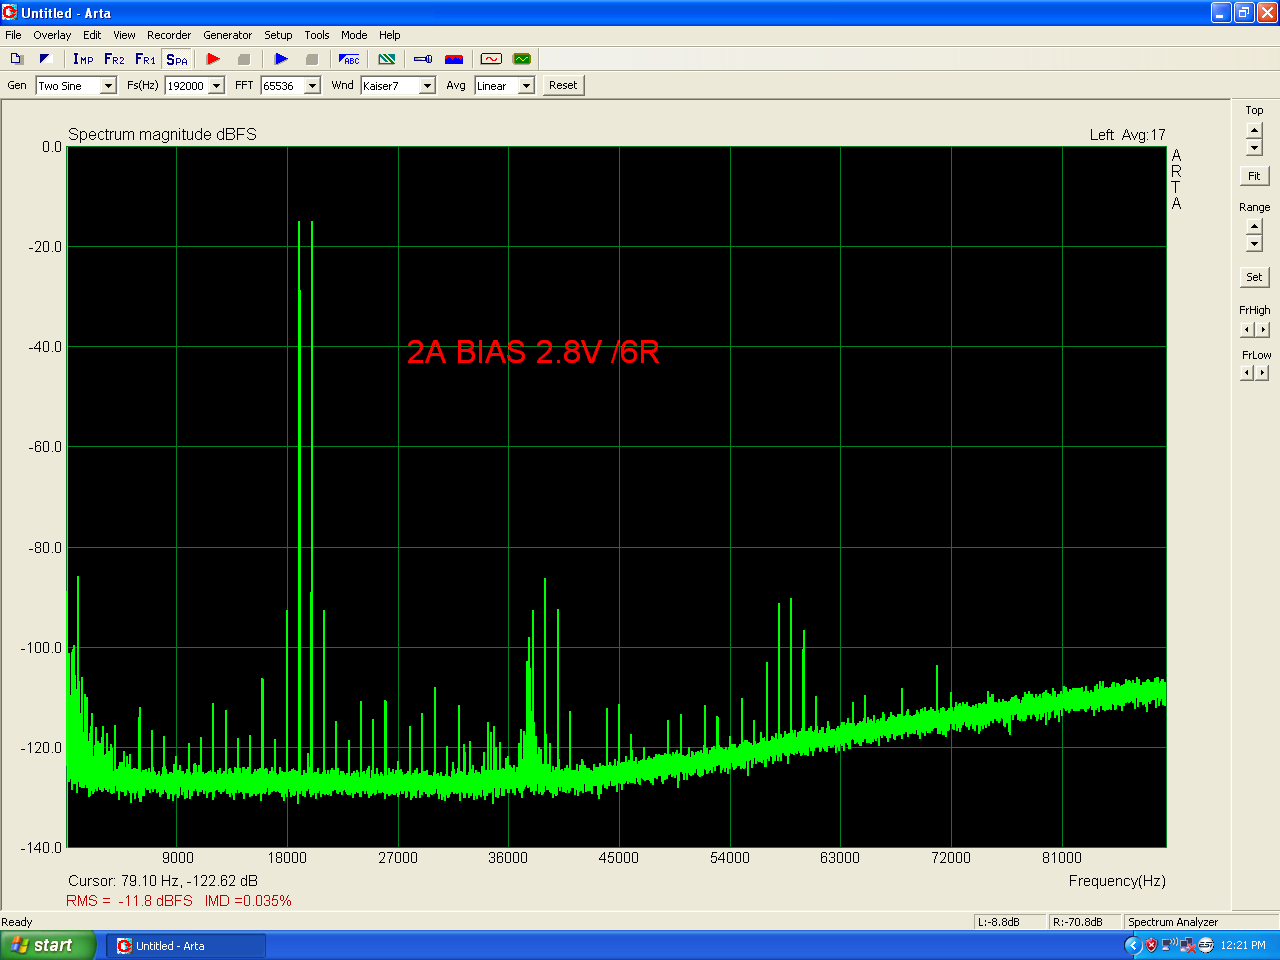This screenshot has width=1280, height=960.
Task: Open the Setup menu
Action: pyautogui.click(x=278, y=35)
